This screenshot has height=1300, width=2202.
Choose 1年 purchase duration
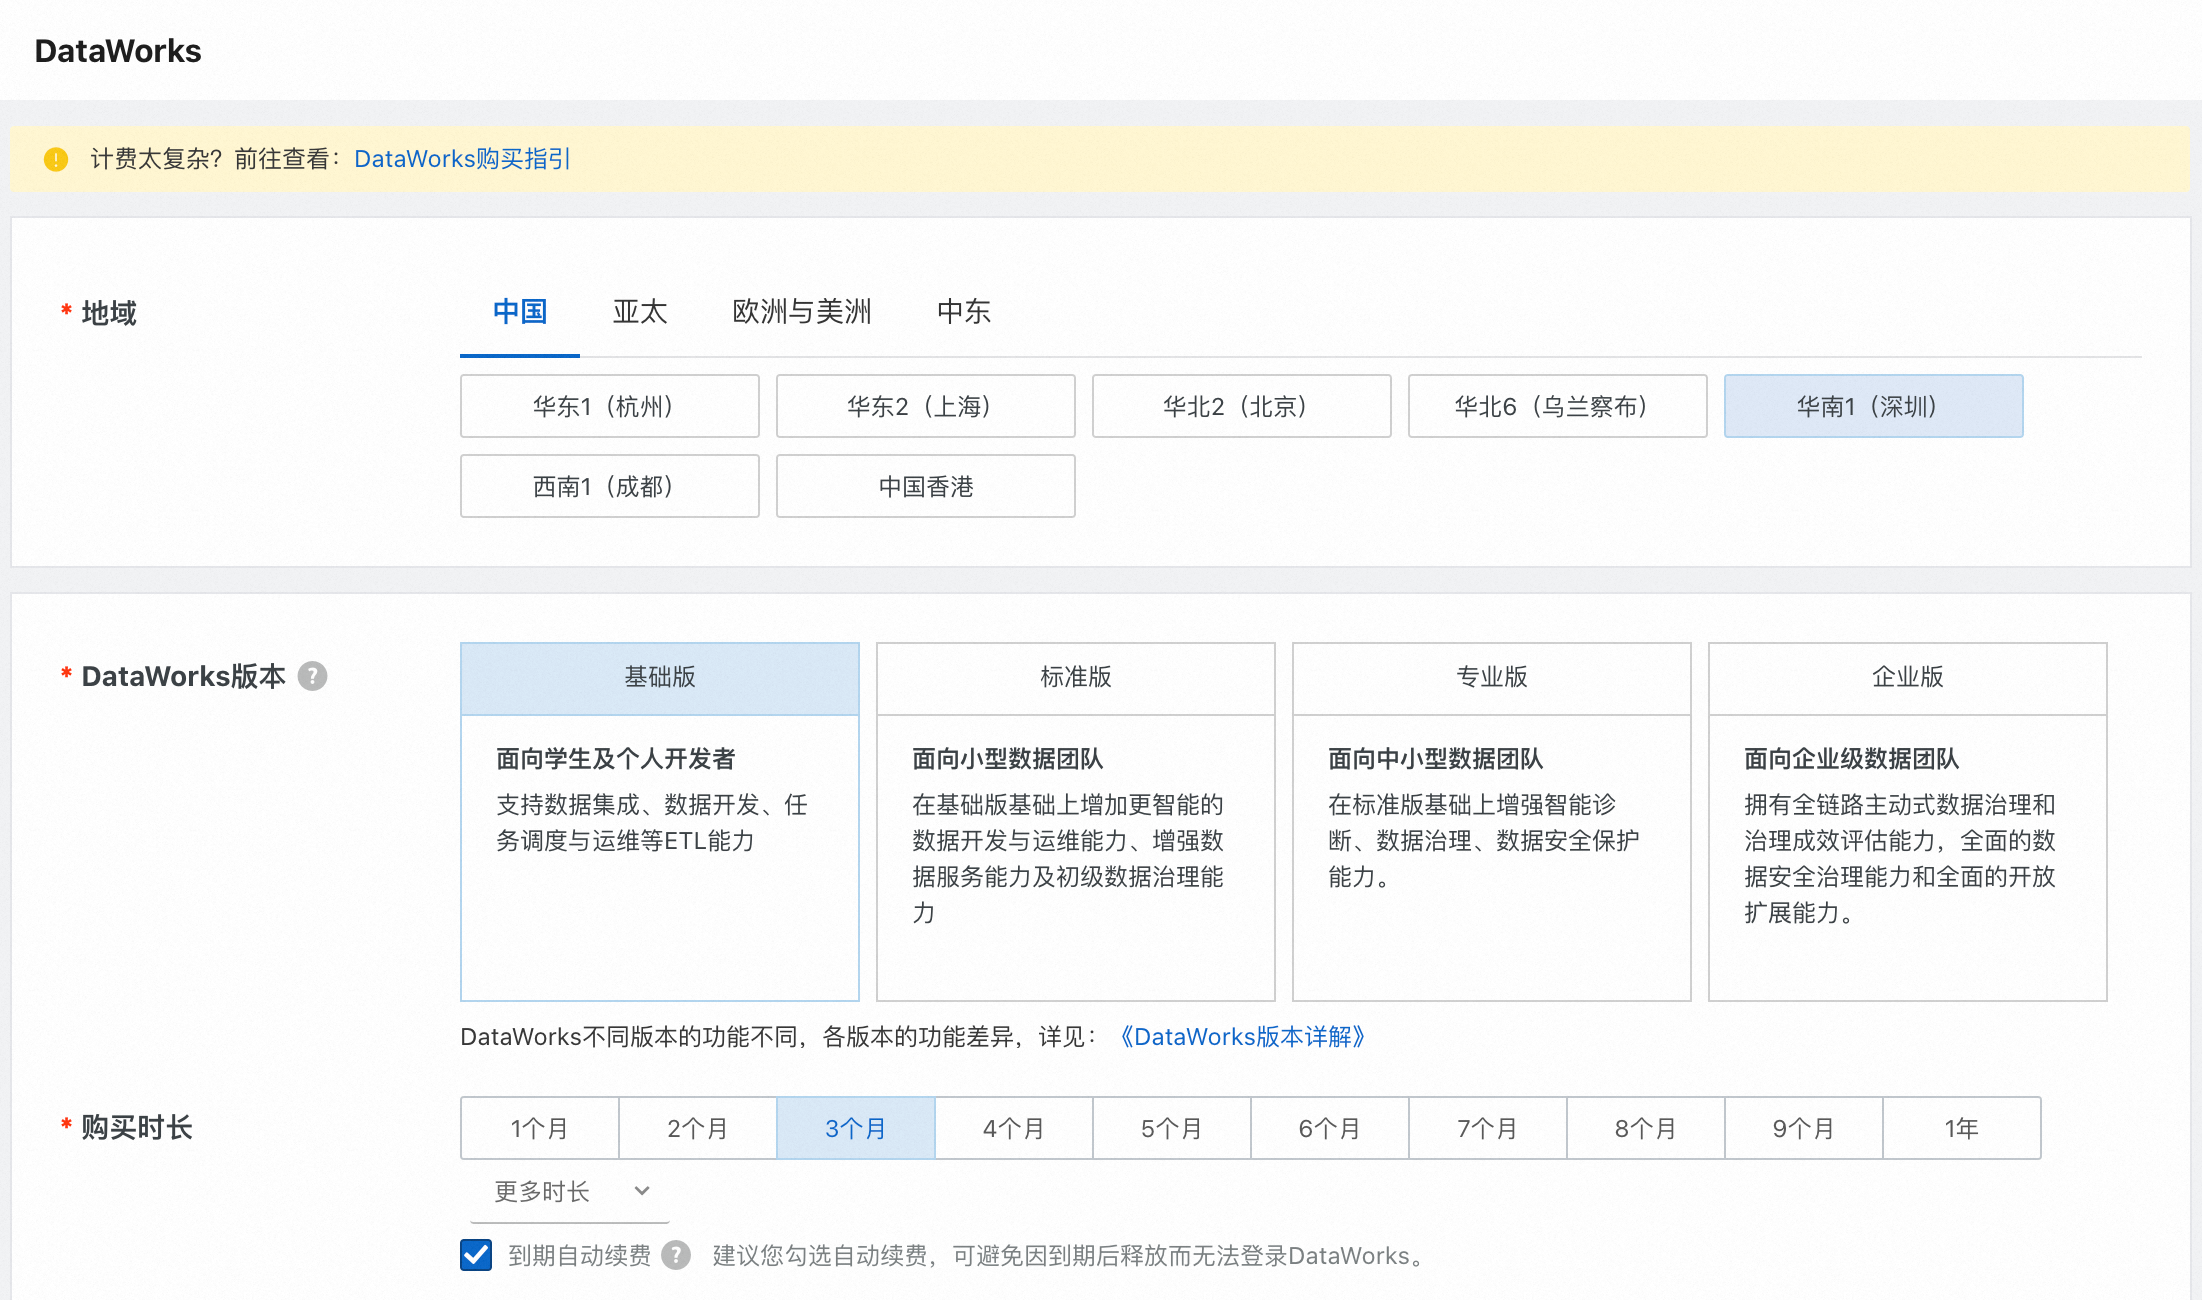tap(1960, 1128)
